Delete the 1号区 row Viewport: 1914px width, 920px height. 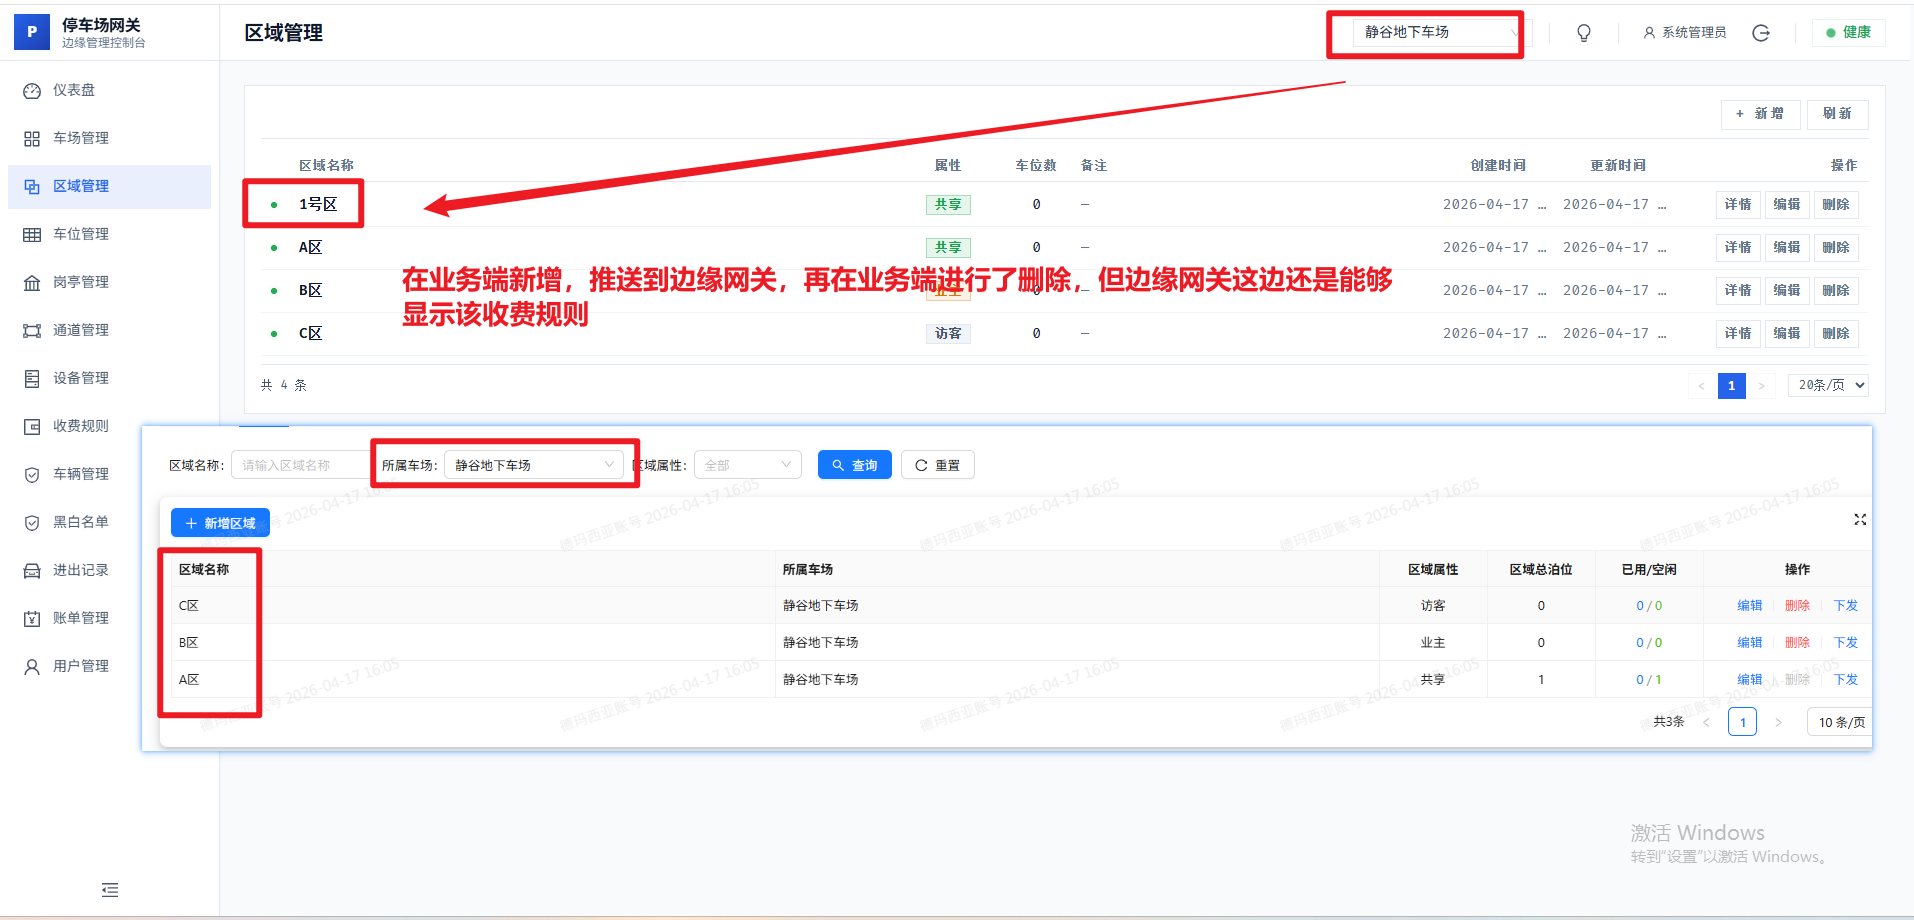point(1835,204)
